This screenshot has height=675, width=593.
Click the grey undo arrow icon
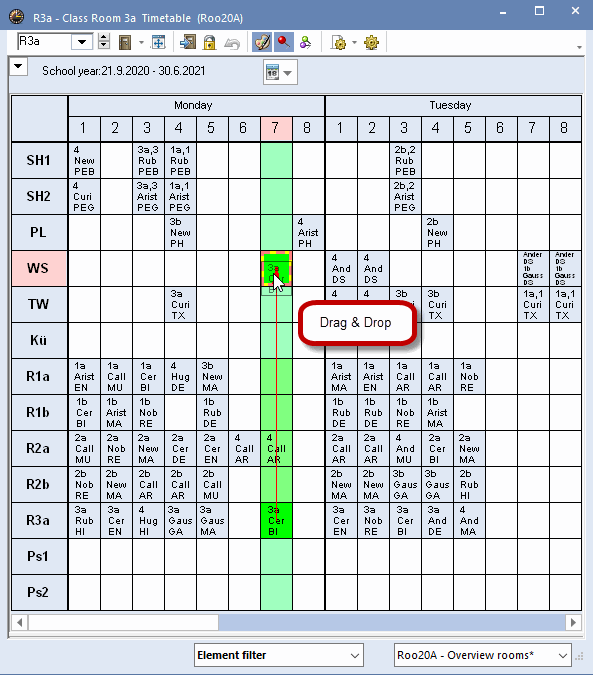[x=232, y=43]
